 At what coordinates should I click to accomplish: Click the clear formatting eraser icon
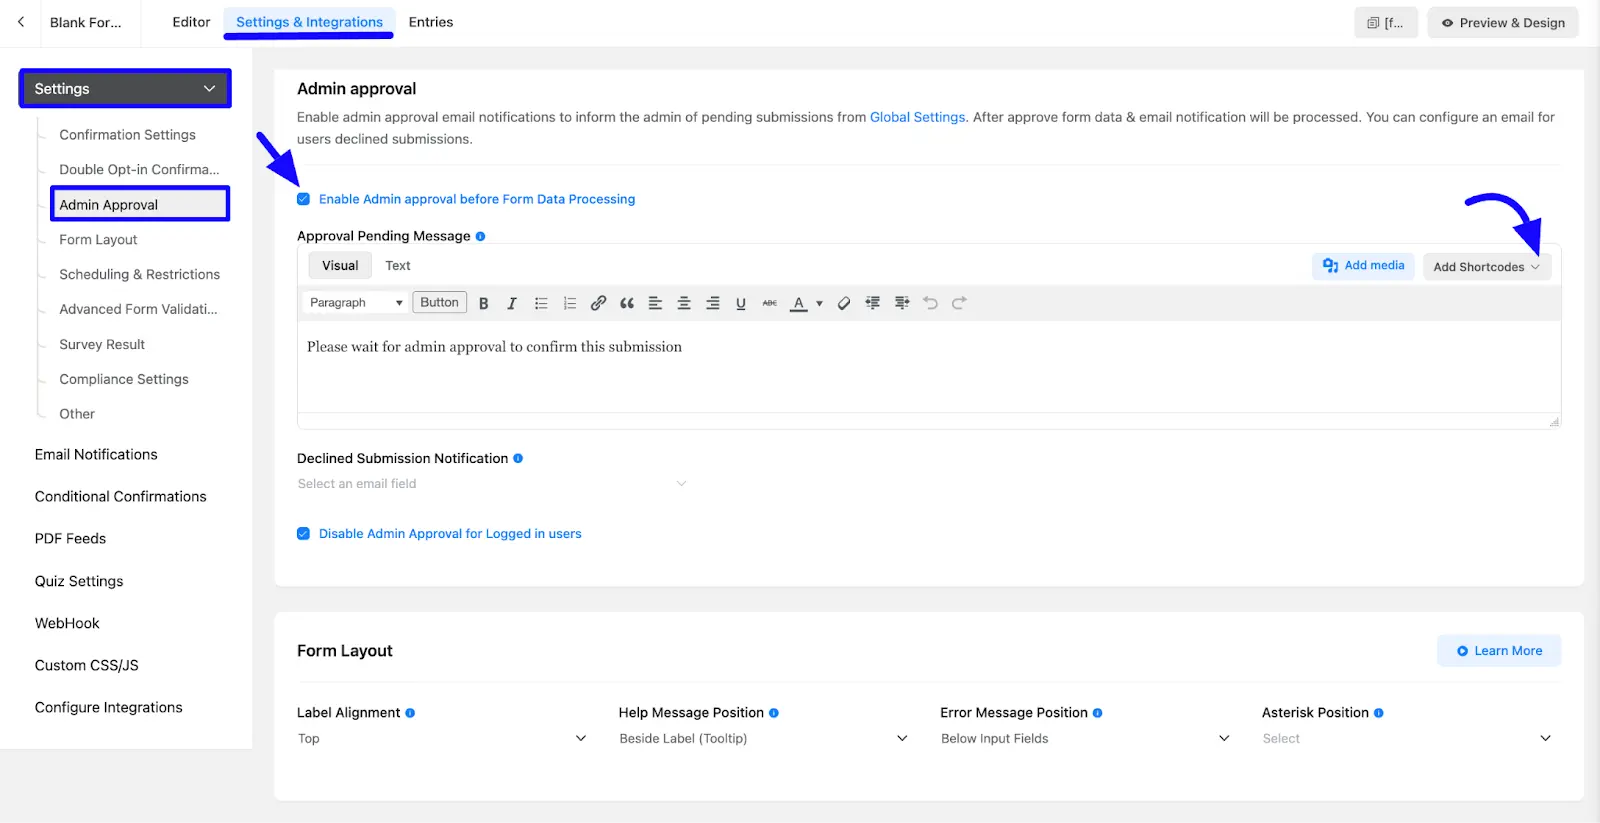[844, 303]
